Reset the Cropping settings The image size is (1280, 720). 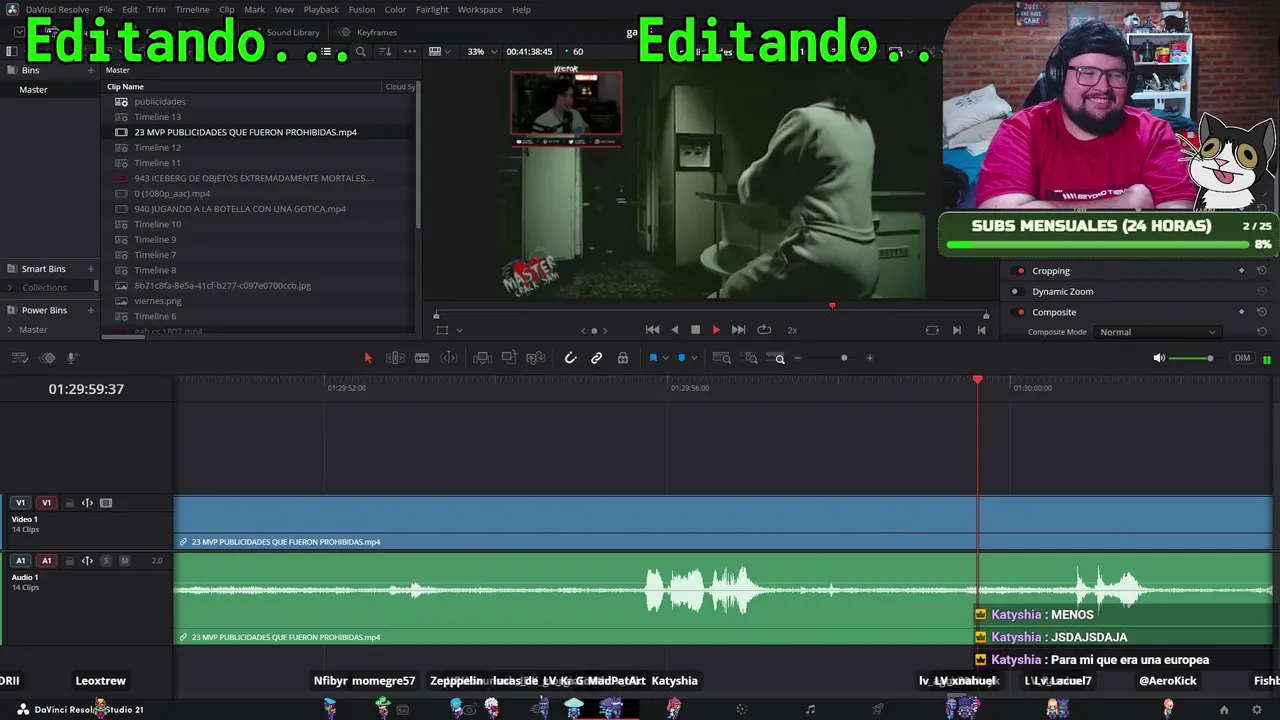point(1262,271)
